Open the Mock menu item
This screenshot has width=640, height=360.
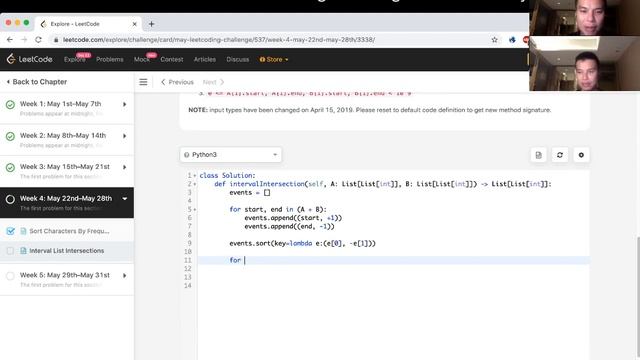142,60
